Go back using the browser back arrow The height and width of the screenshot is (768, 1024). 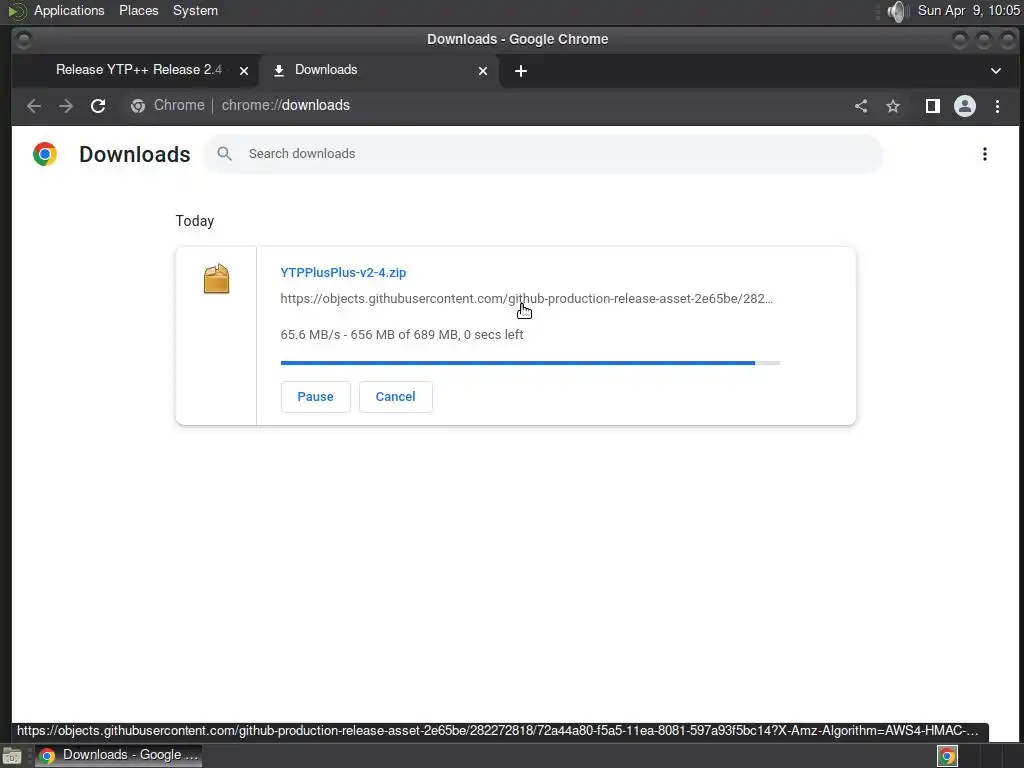[x=34, y=106]
